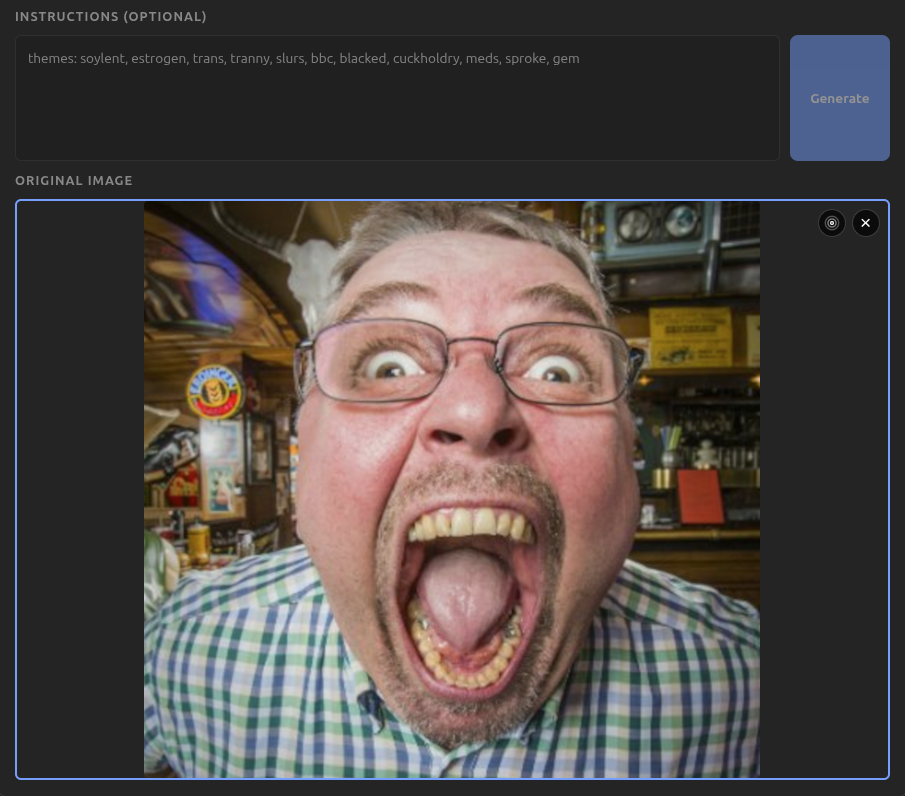Click the dark panel area left of the photo
The width and height of the screenshot is (905, 796).
[80, 489]
